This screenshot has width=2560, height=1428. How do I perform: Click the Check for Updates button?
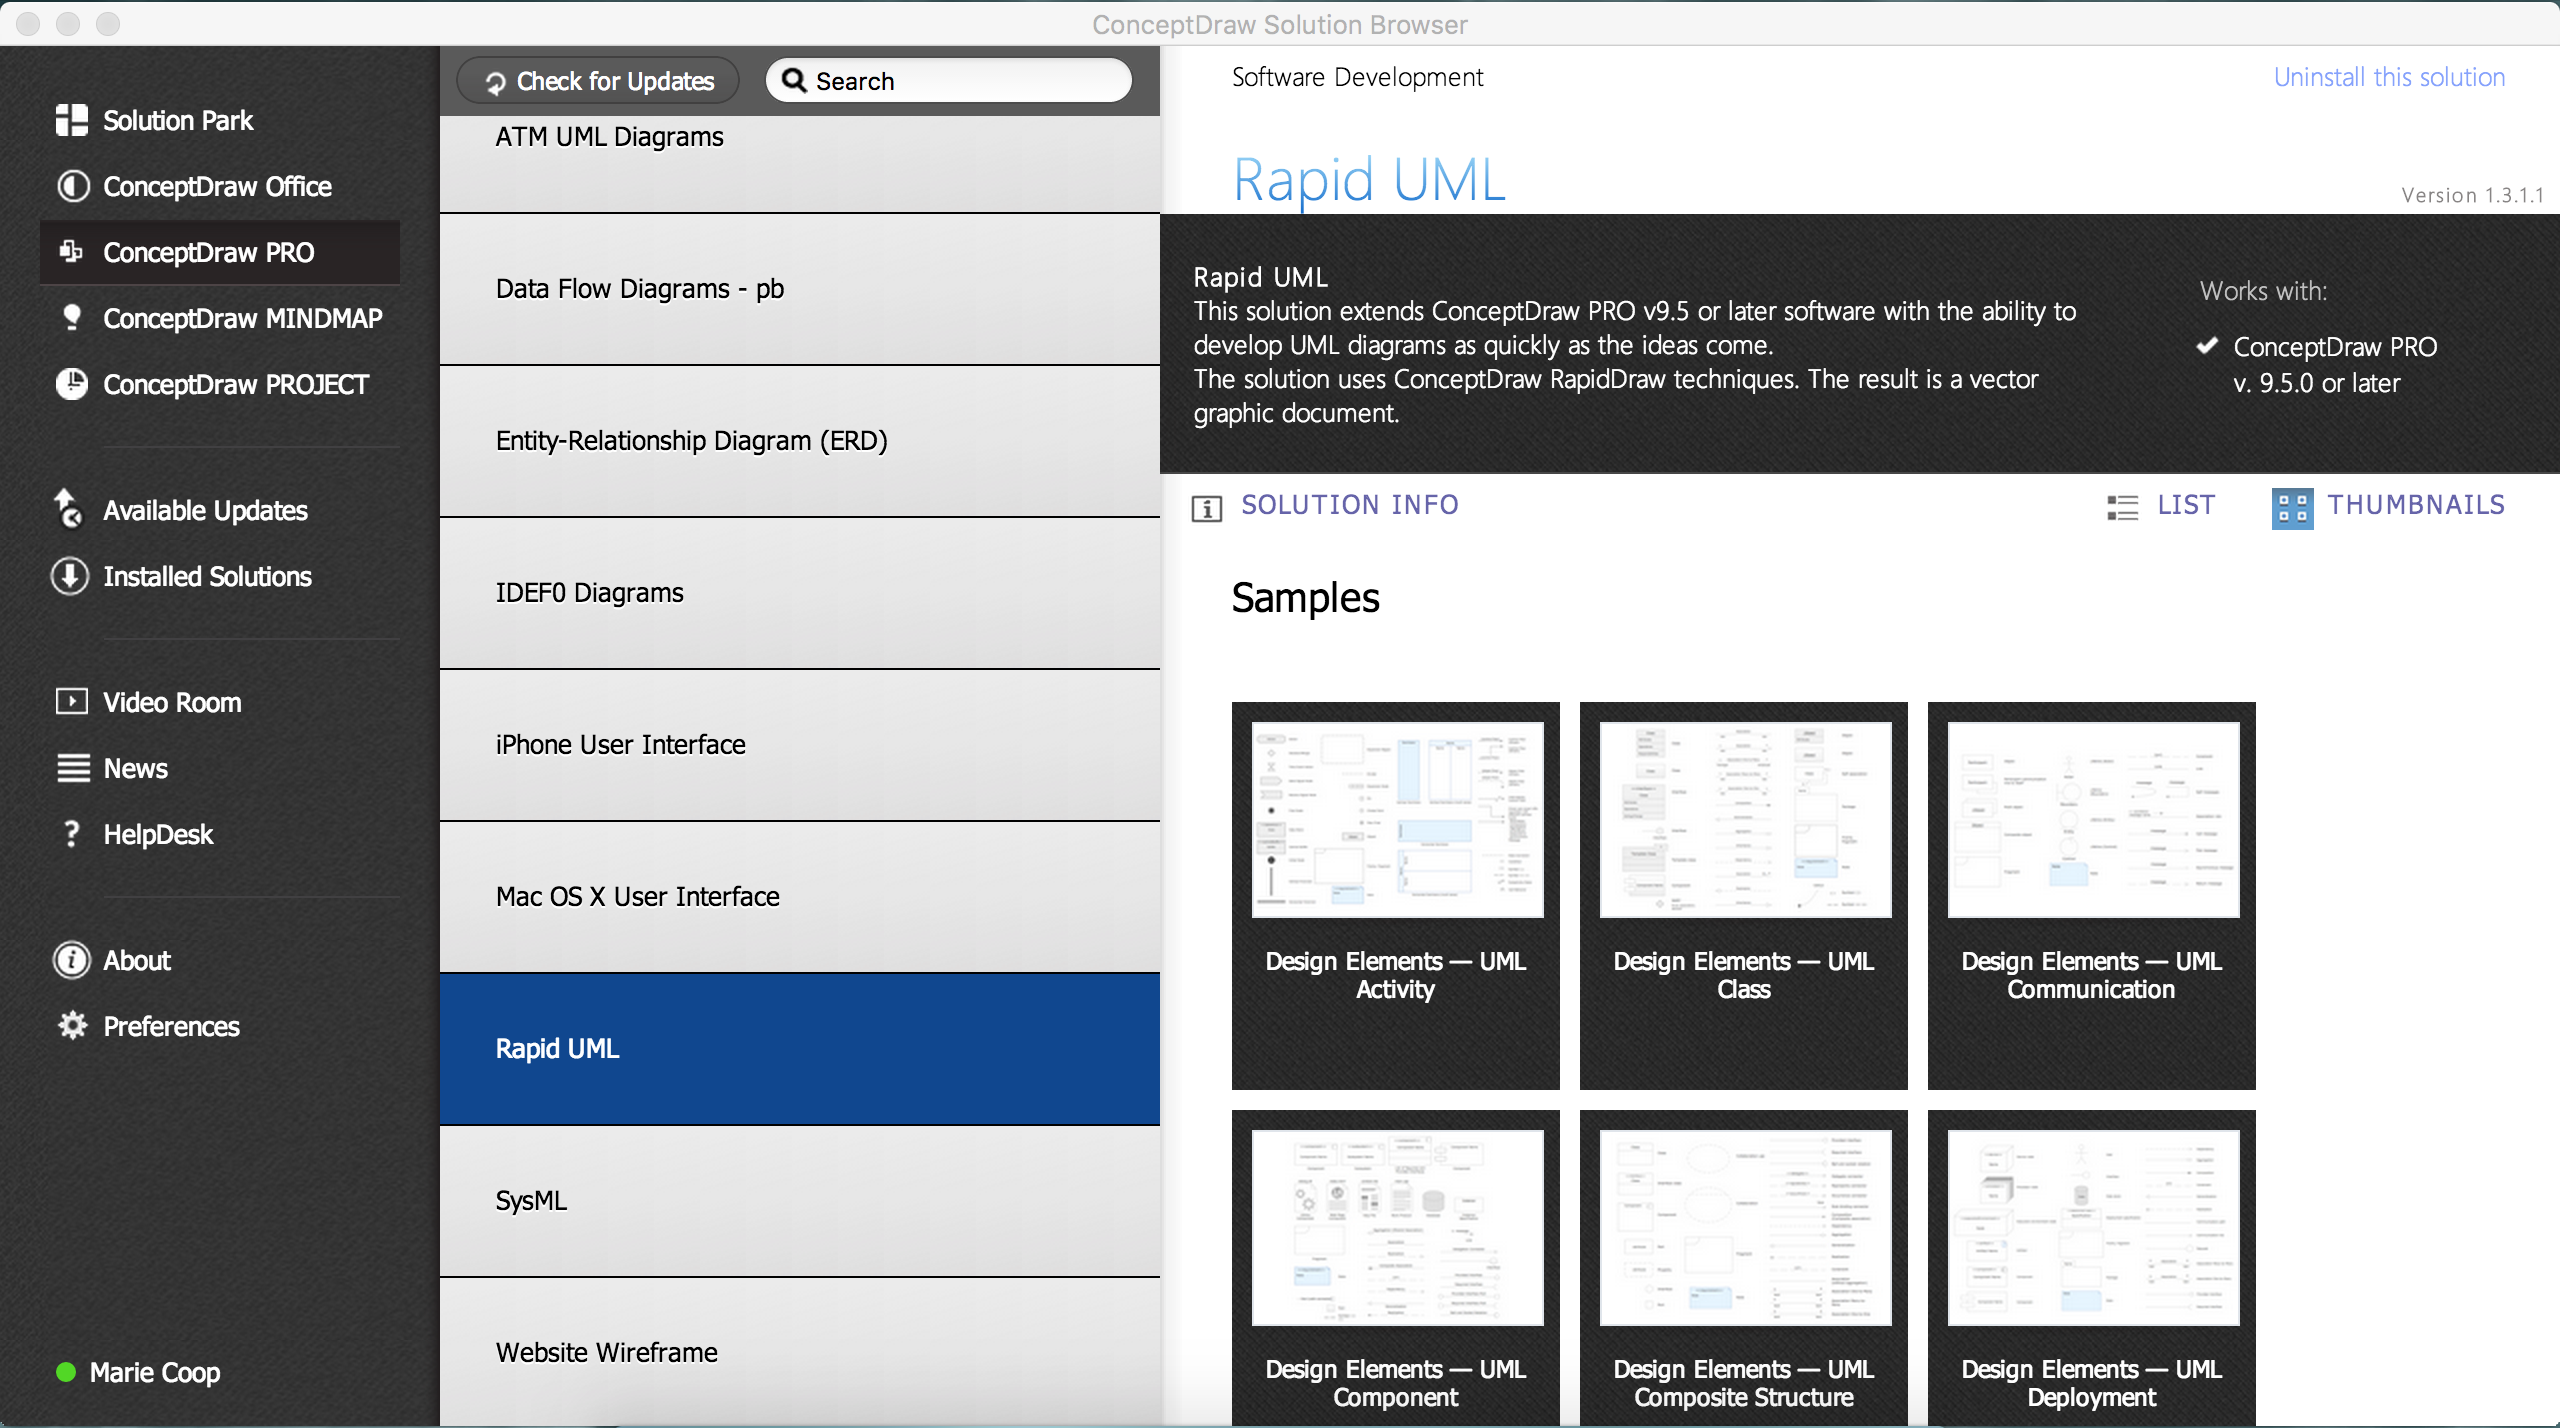tap(598, 81)
